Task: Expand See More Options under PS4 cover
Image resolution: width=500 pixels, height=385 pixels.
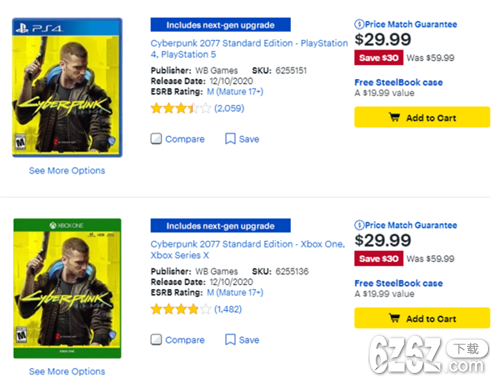Action: click(x=67, y=171)
